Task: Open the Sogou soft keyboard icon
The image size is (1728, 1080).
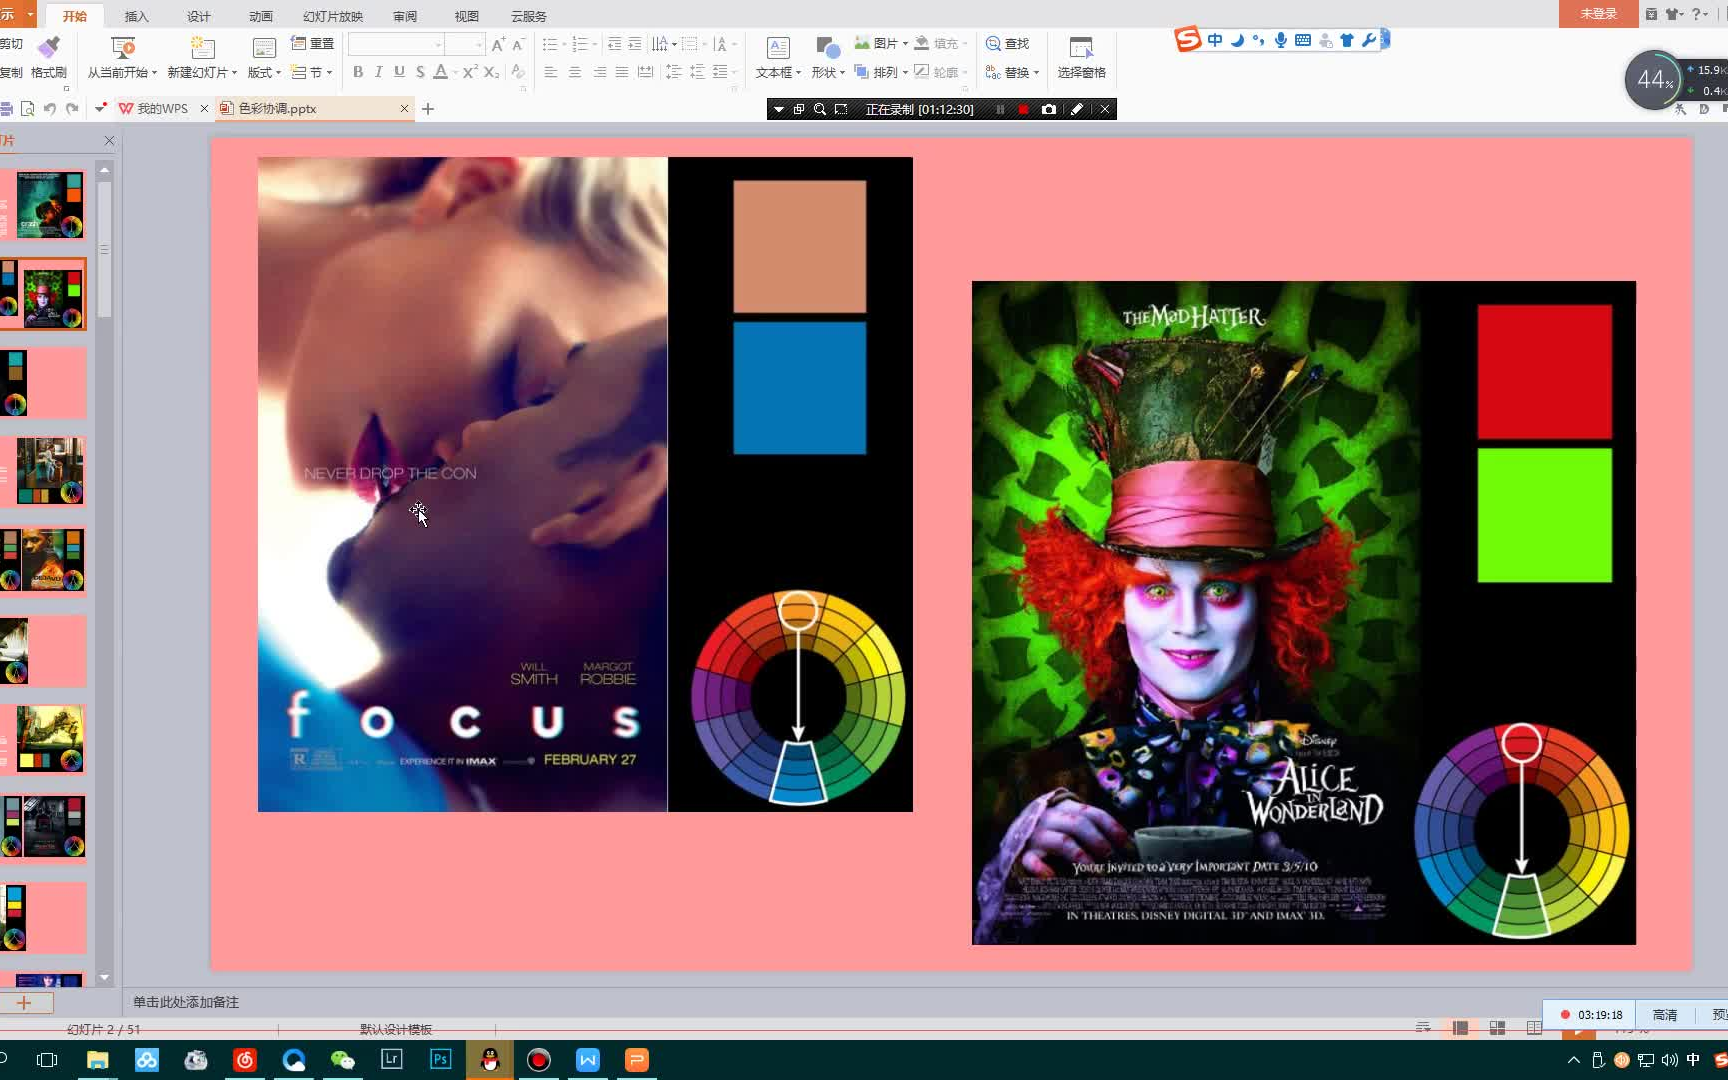Action: pos(1302,40)
